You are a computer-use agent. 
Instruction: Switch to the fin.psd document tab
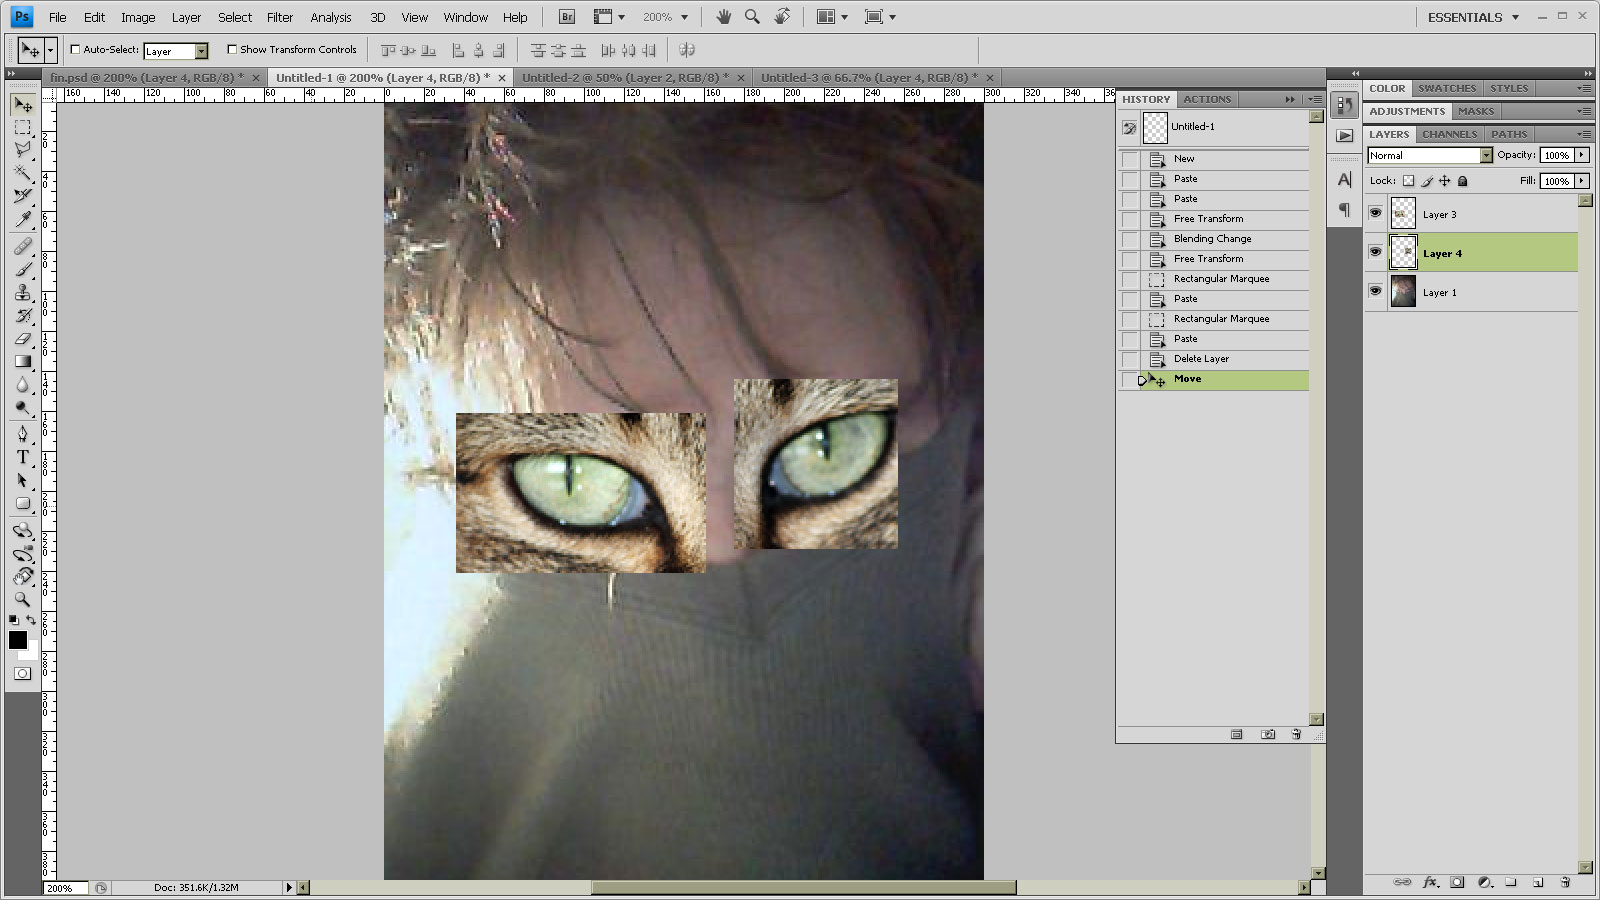click(x=147, y=77)
